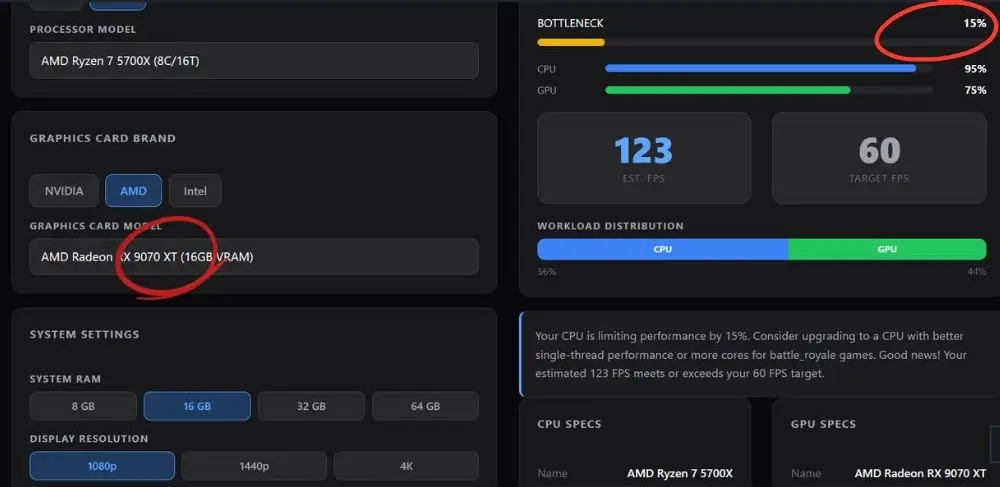Select Intel graphics card brand

point(195,191)
